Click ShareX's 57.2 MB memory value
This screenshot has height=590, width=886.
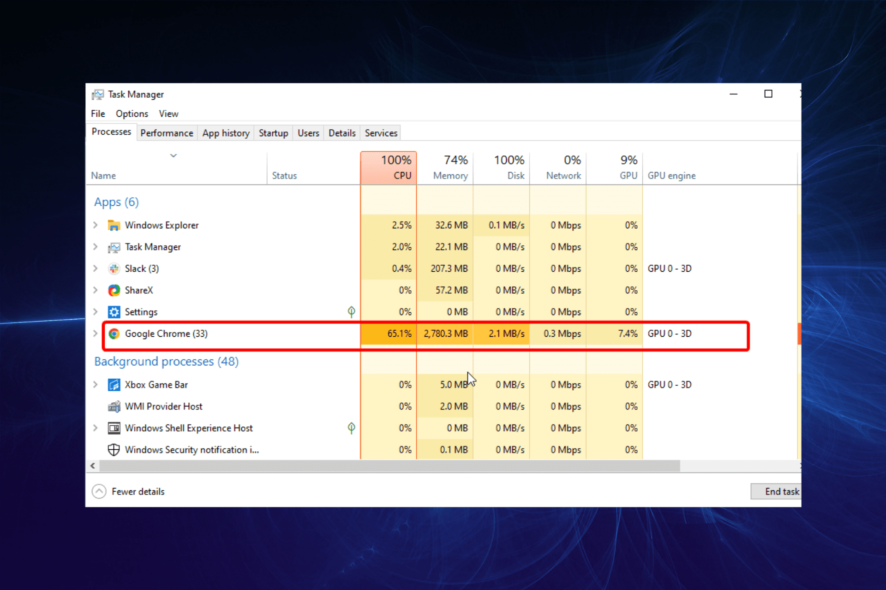[x=451, y=290]
